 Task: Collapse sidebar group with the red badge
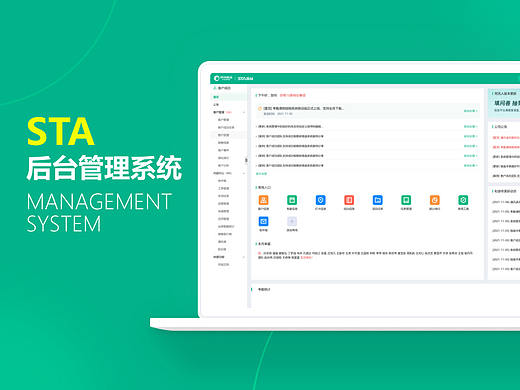[x=244, y=112]
